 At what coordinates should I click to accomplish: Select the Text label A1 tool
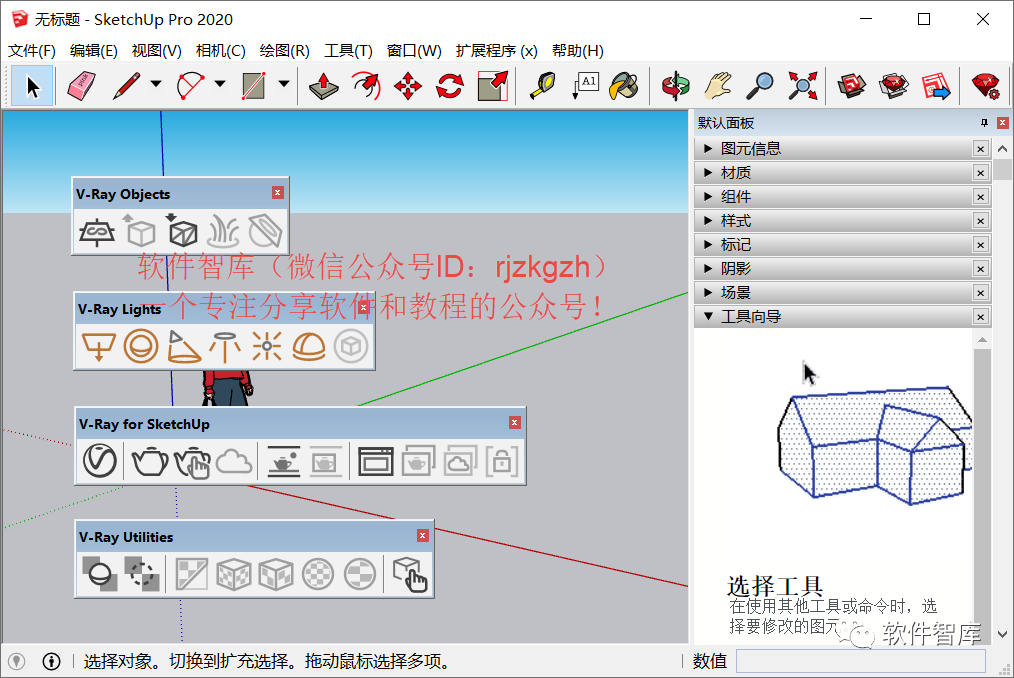[585, 85]
